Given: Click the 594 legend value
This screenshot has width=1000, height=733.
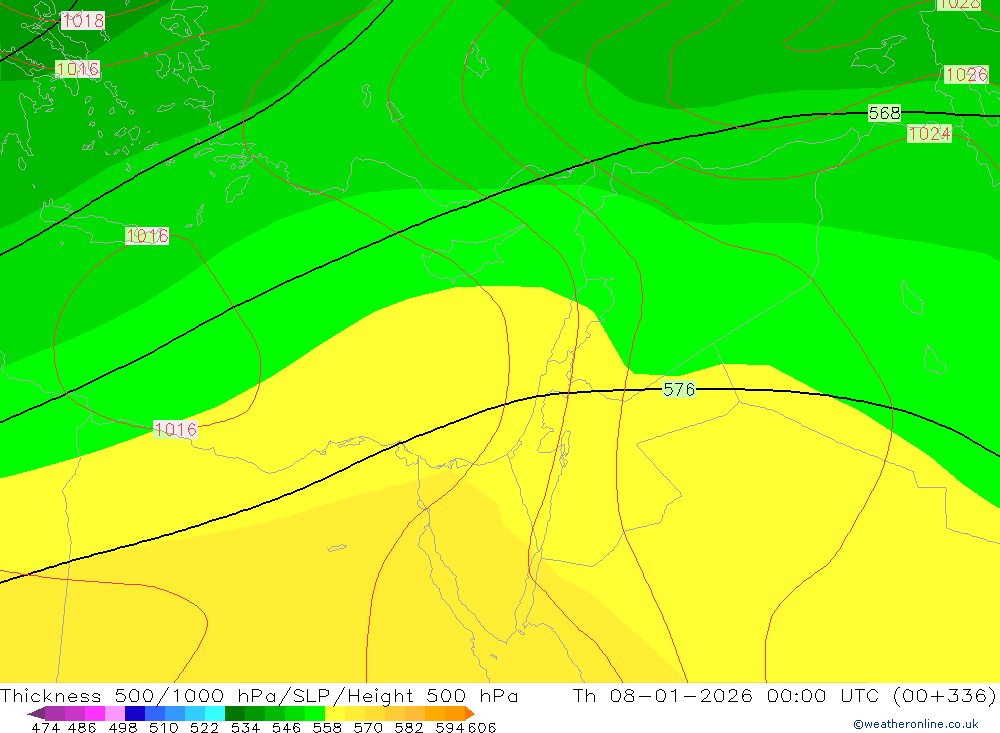Looking at the screenshot, I should (450, 727).
